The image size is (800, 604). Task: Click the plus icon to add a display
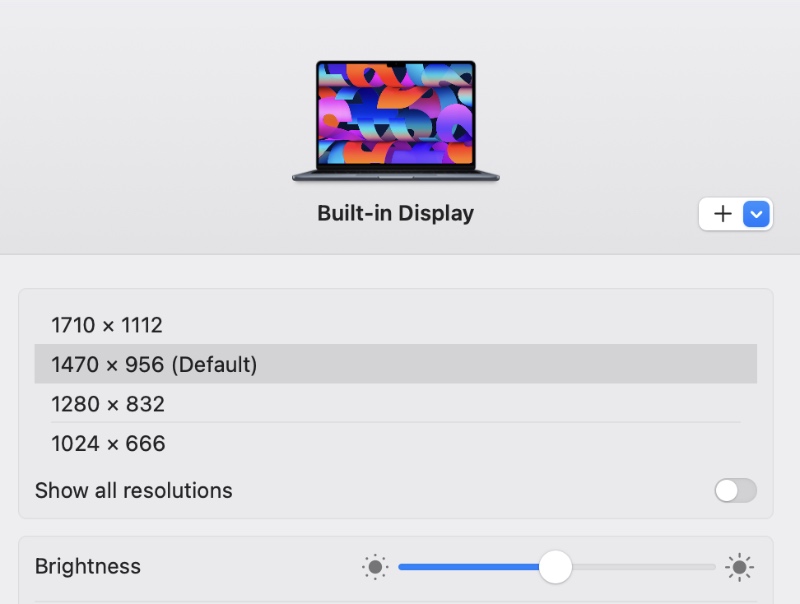pos(722,214)
